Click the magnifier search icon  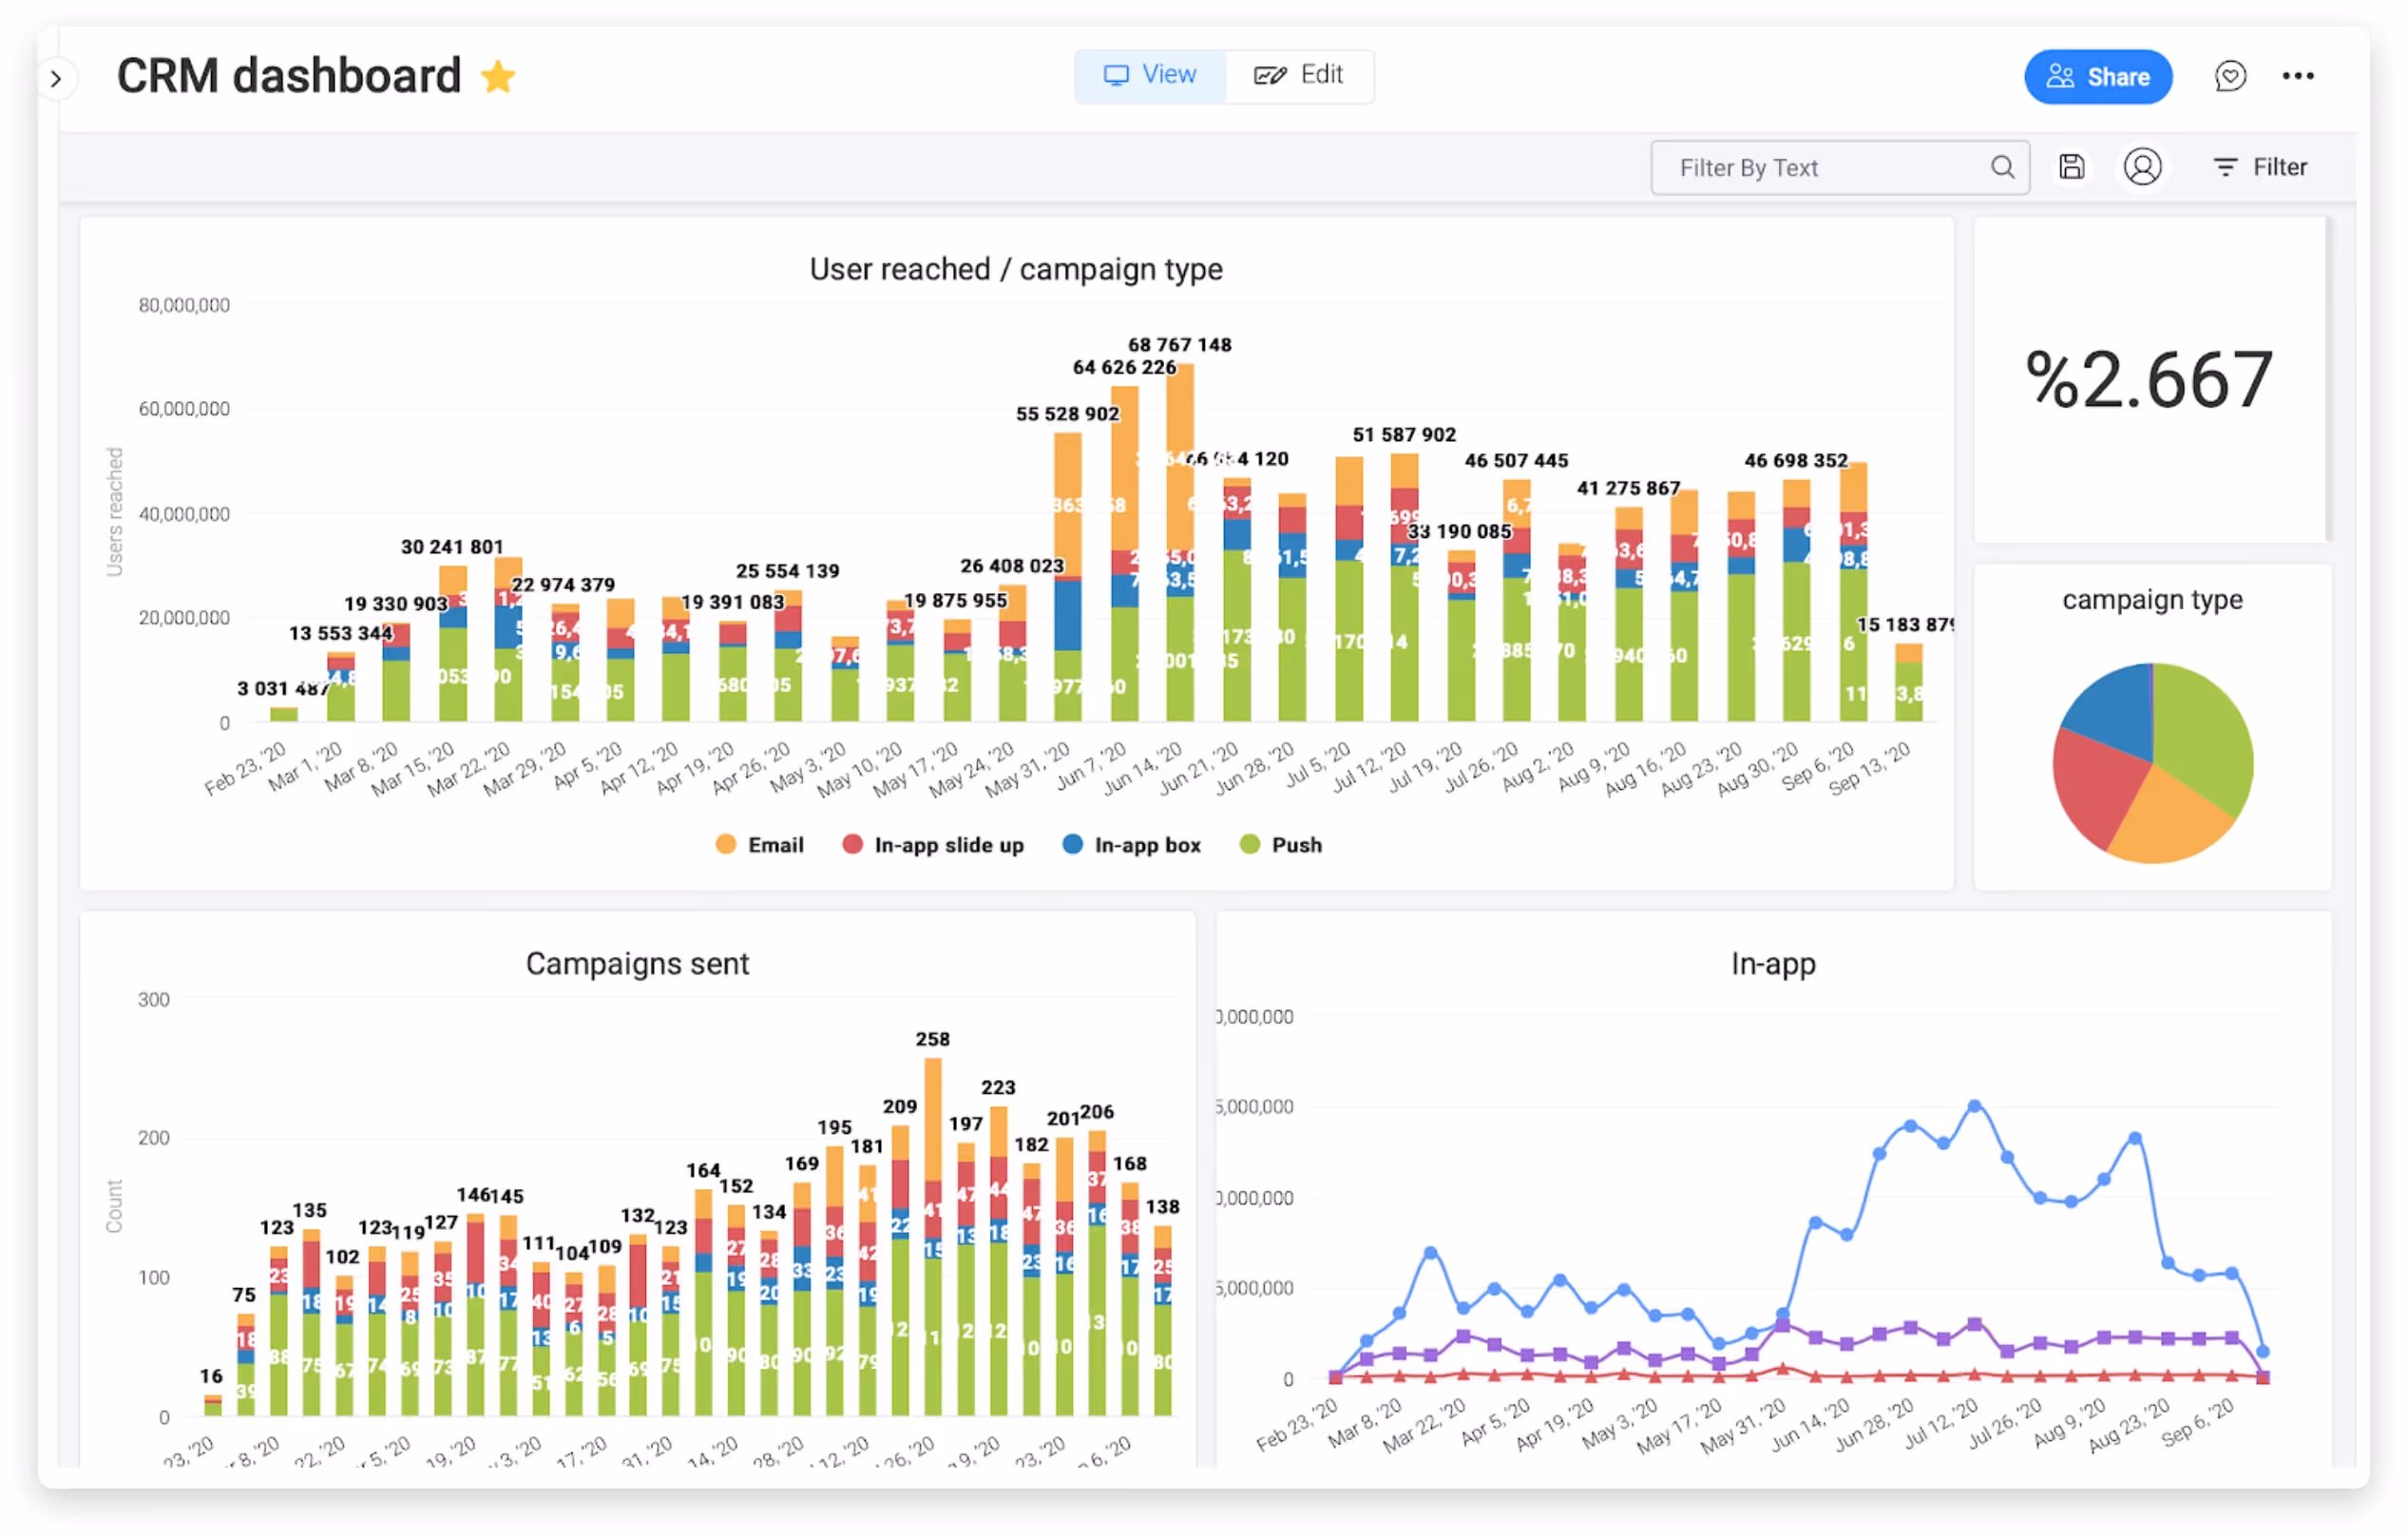[x=2002, y=167]
